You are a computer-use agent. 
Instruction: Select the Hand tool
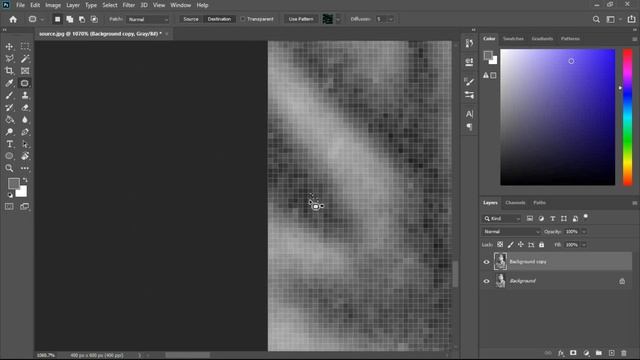[25, 156]
